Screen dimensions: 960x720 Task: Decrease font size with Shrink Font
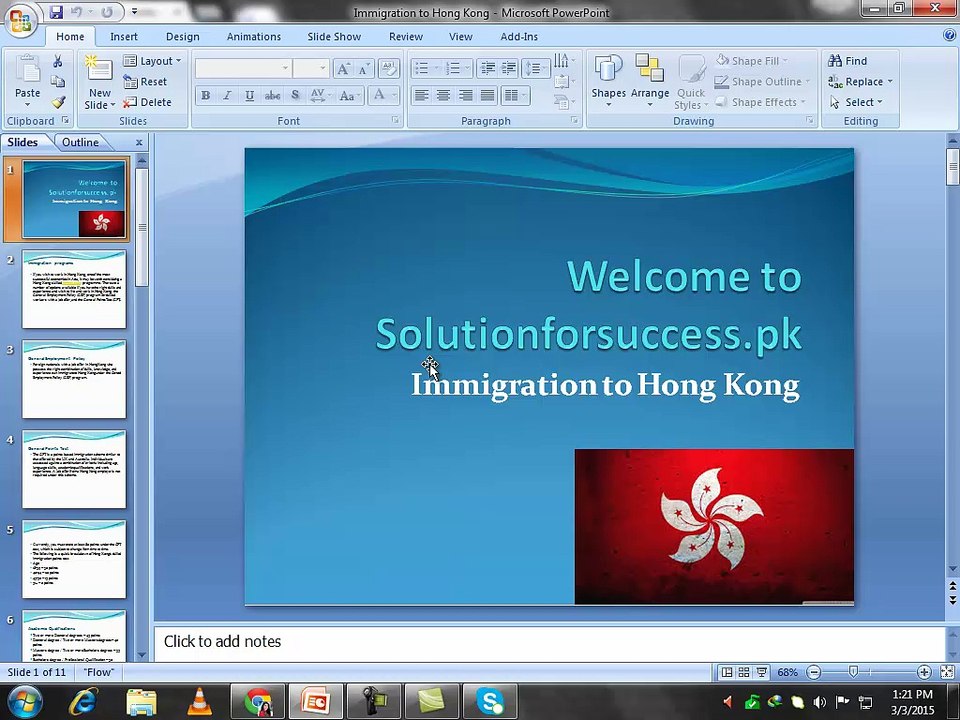pyautogui.click(x=363, y=69)
